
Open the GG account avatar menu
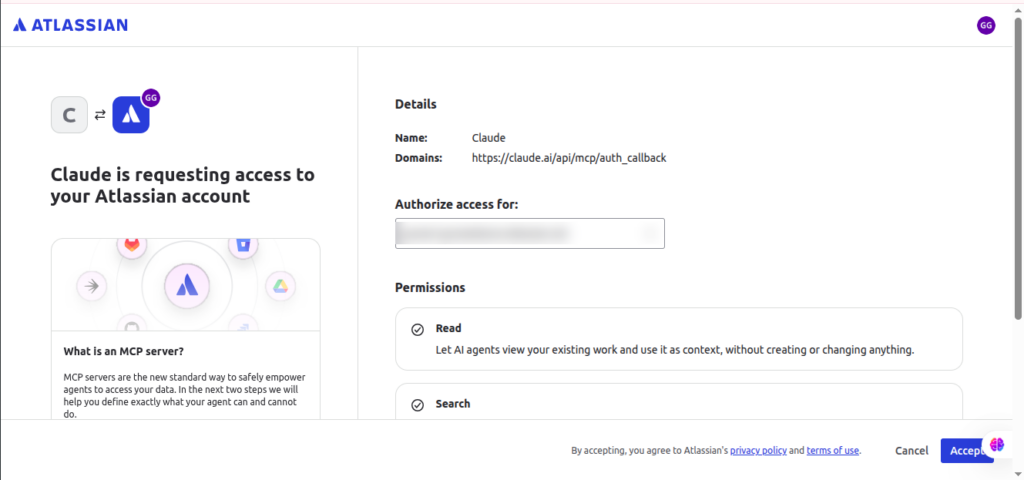click(986, 25)
